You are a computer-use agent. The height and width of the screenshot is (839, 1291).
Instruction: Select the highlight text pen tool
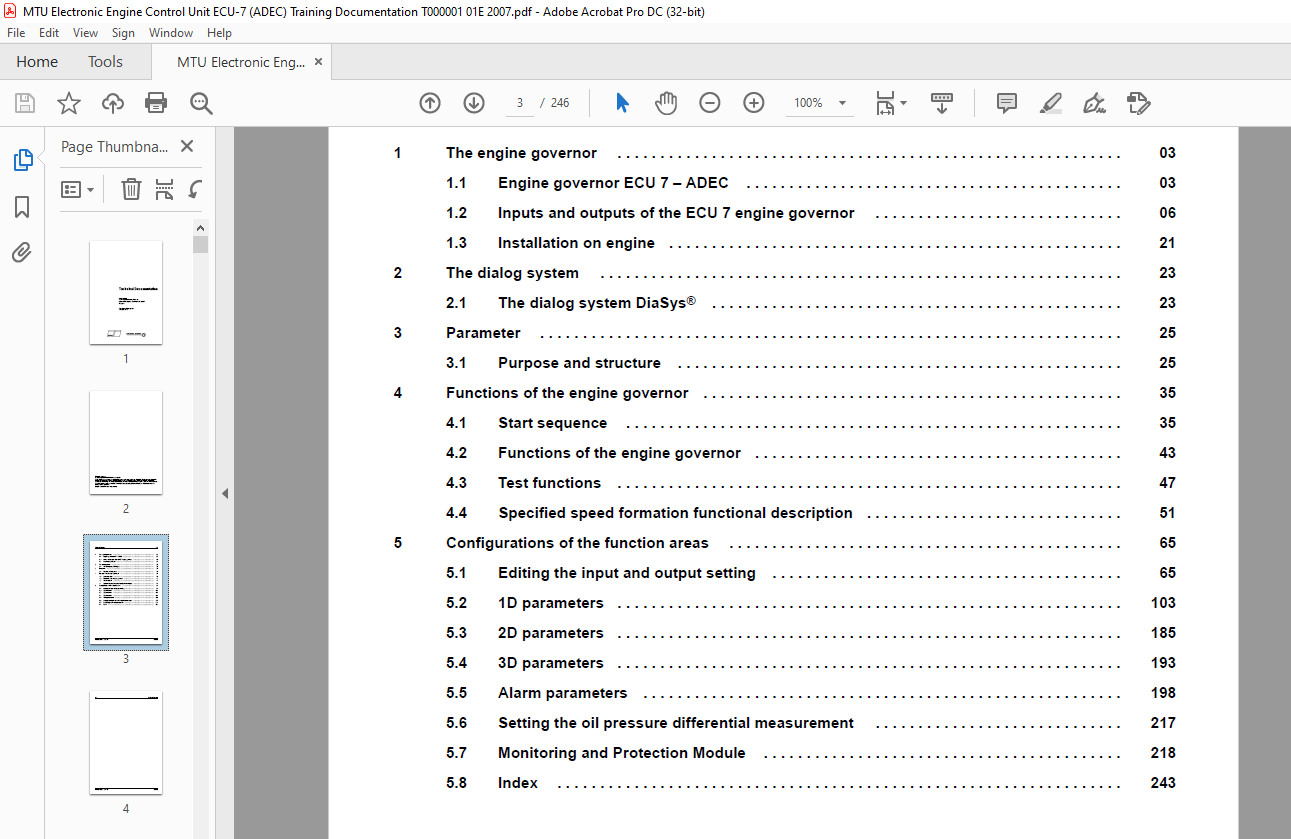1050,103
